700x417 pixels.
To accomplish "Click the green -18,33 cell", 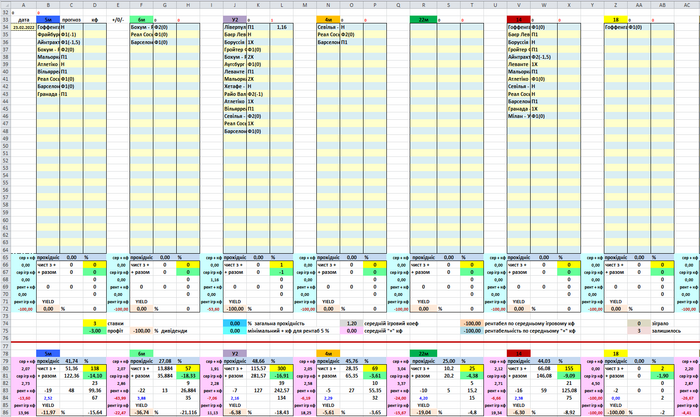I will [x=188, y=376].
